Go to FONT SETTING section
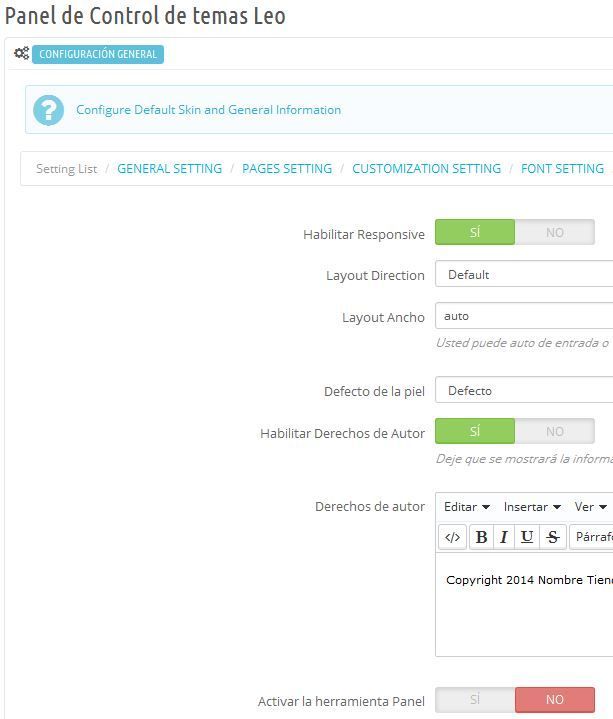 [562, 169]
